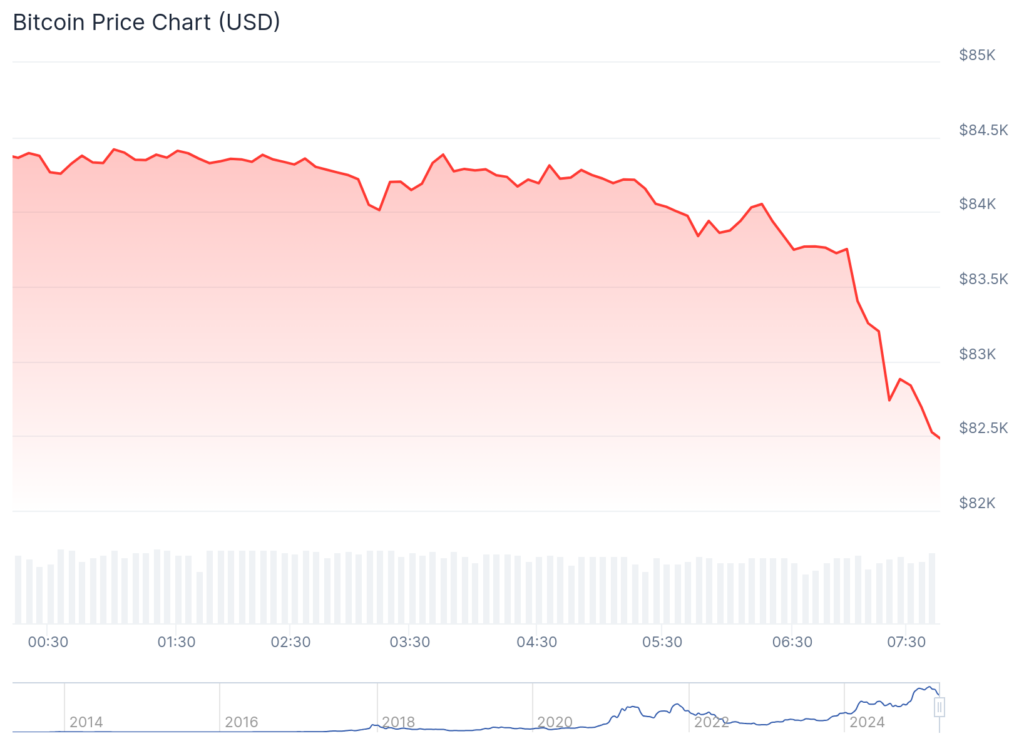This screenshot has width=1024, height=751.
Task: Click the 03:30 time axis label
Action: coord(410,642)
